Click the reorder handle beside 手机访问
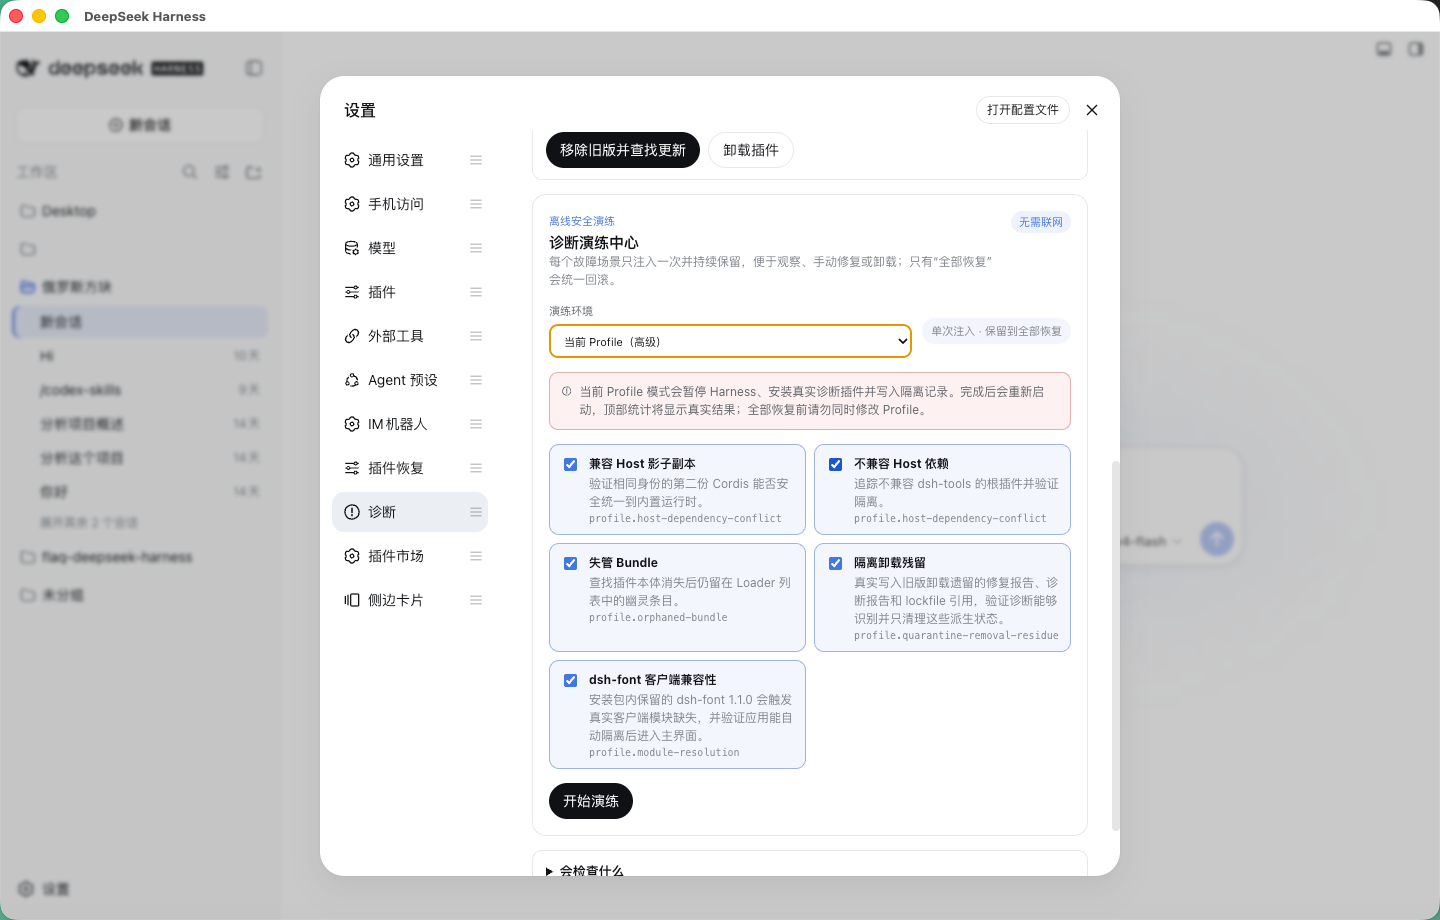1440x920 pixels. (x=476, y=204)
